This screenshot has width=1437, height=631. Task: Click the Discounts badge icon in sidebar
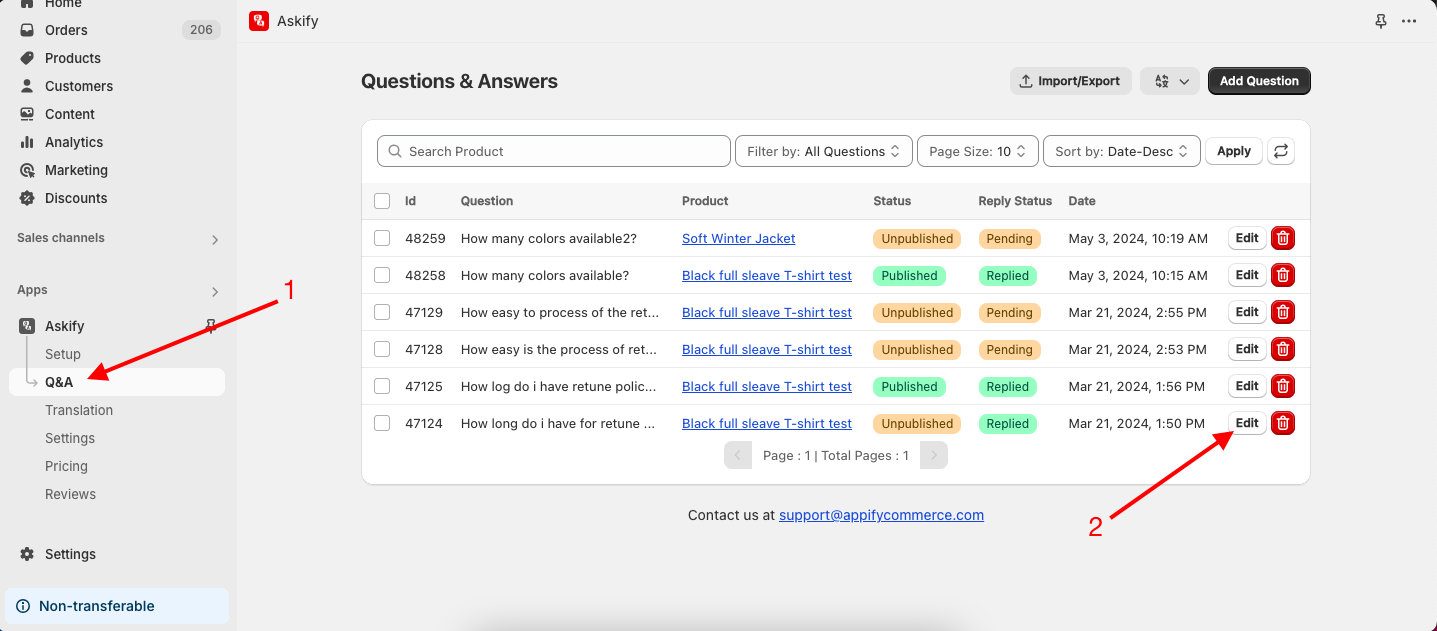click(x=27, y=198)
